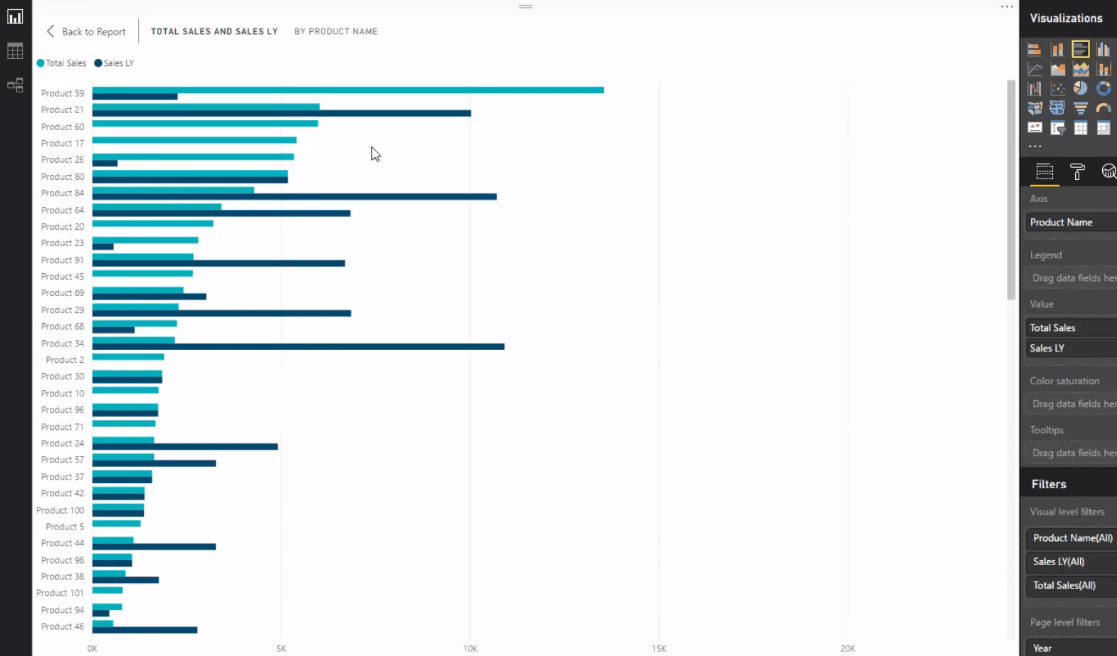Click the BY PRODUCT NAME subtitle
The image size is (1117, 656).
tap(336, 31)
